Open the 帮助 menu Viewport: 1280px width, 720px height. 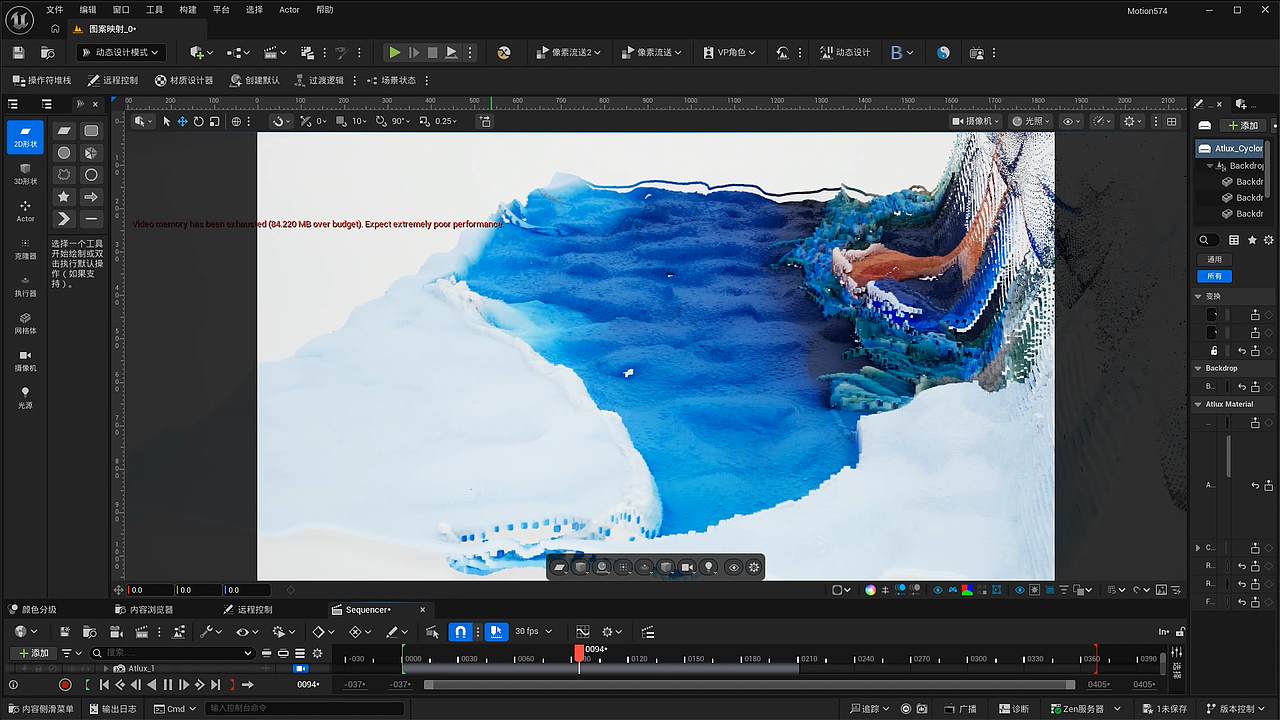(x=325, y=10)
